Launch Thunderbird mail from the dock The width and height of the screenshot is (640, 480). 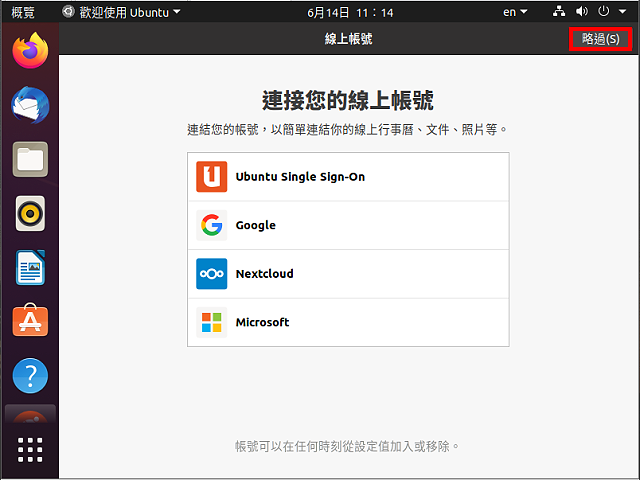tap(30, 104)
